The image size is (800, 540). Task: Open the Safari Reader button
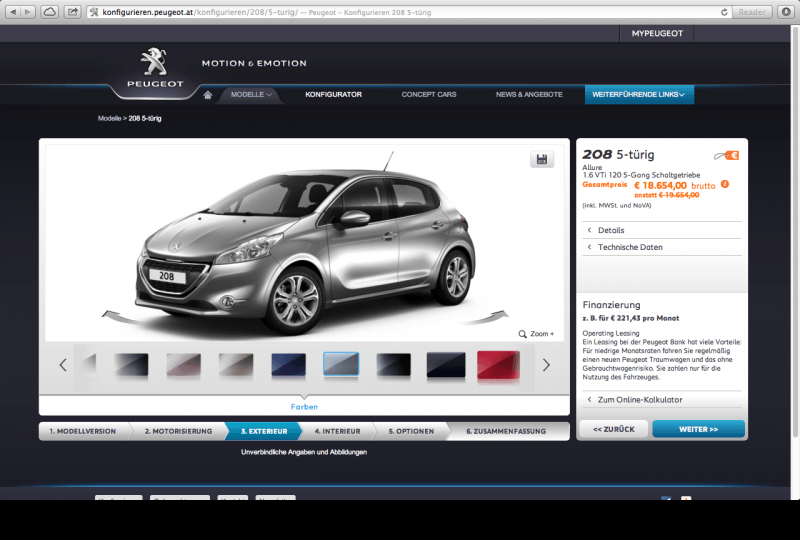point(752,12)
